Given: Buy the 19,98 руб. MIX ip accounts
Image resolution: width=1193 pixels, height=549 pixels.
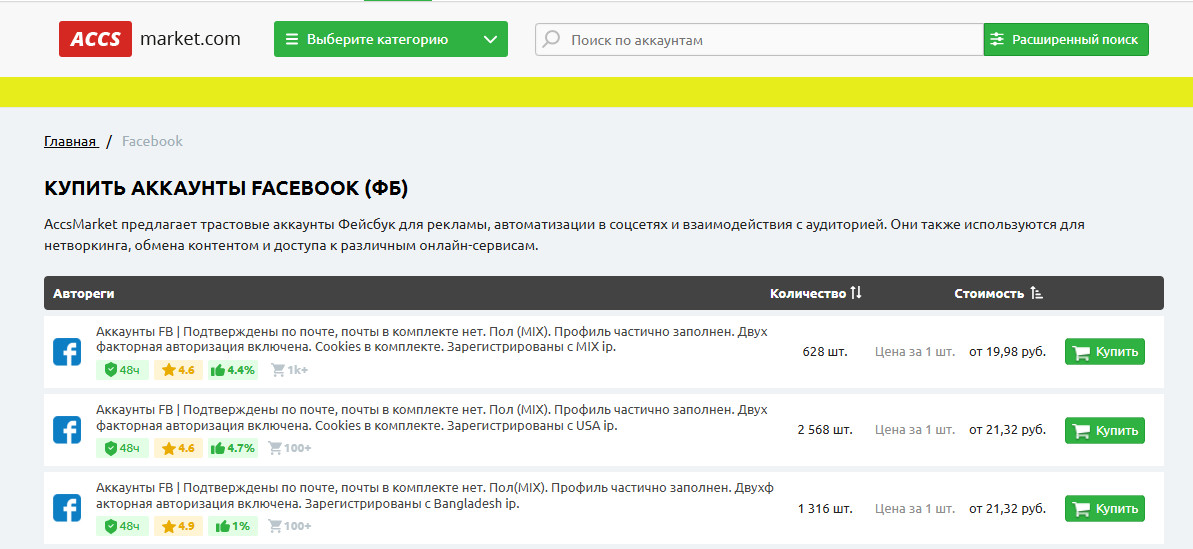Looking at the screenshot, I should click(1104, 352).
